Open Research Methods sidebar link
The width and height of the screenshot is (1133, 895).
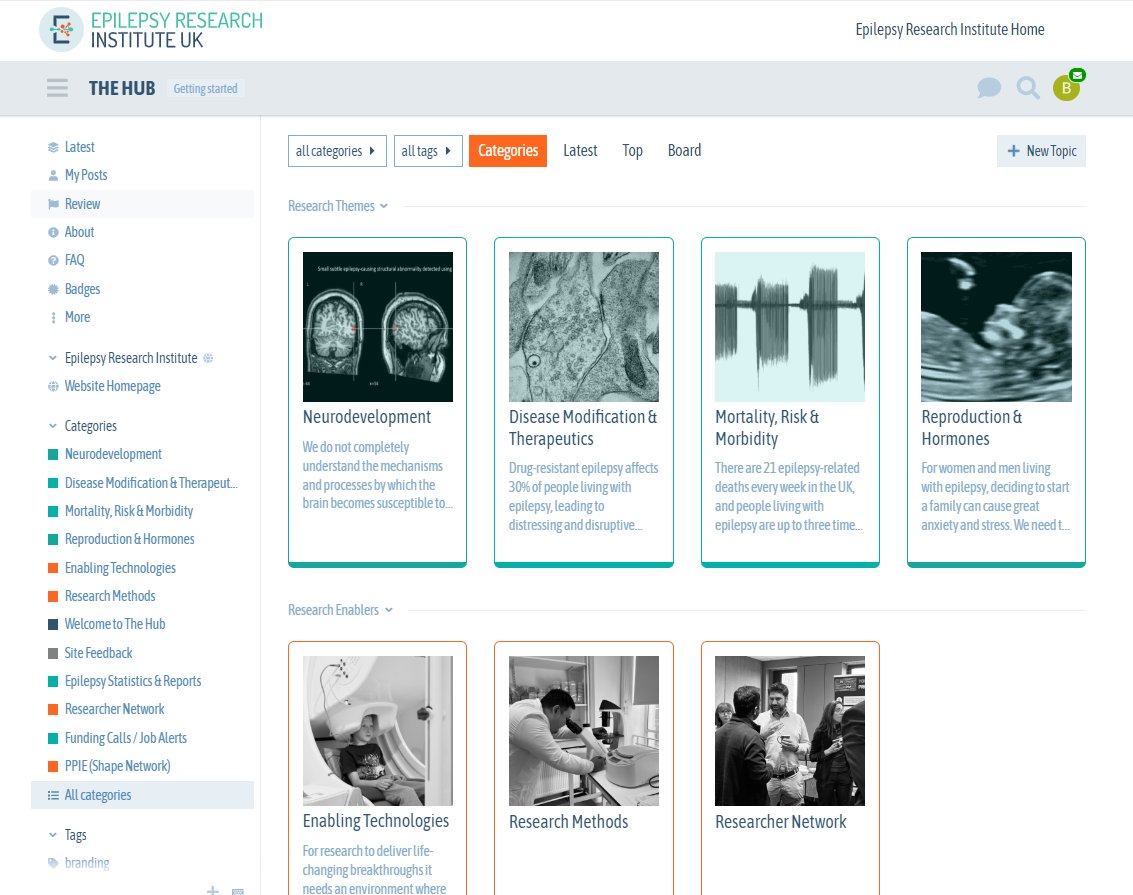coord(110,597)
